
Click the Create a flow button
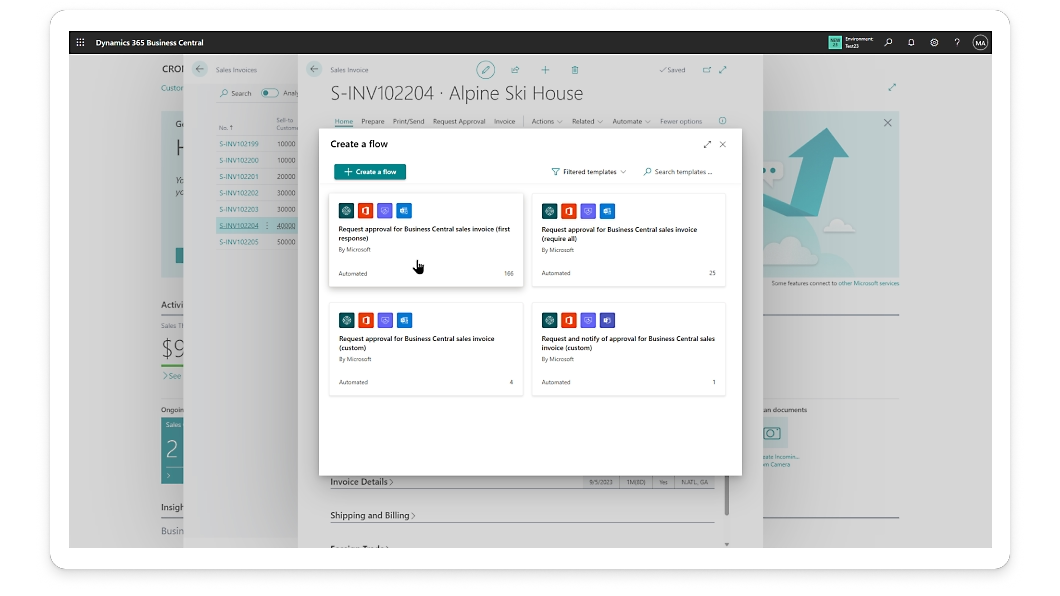pyautogui.click(x=370, y=172)
